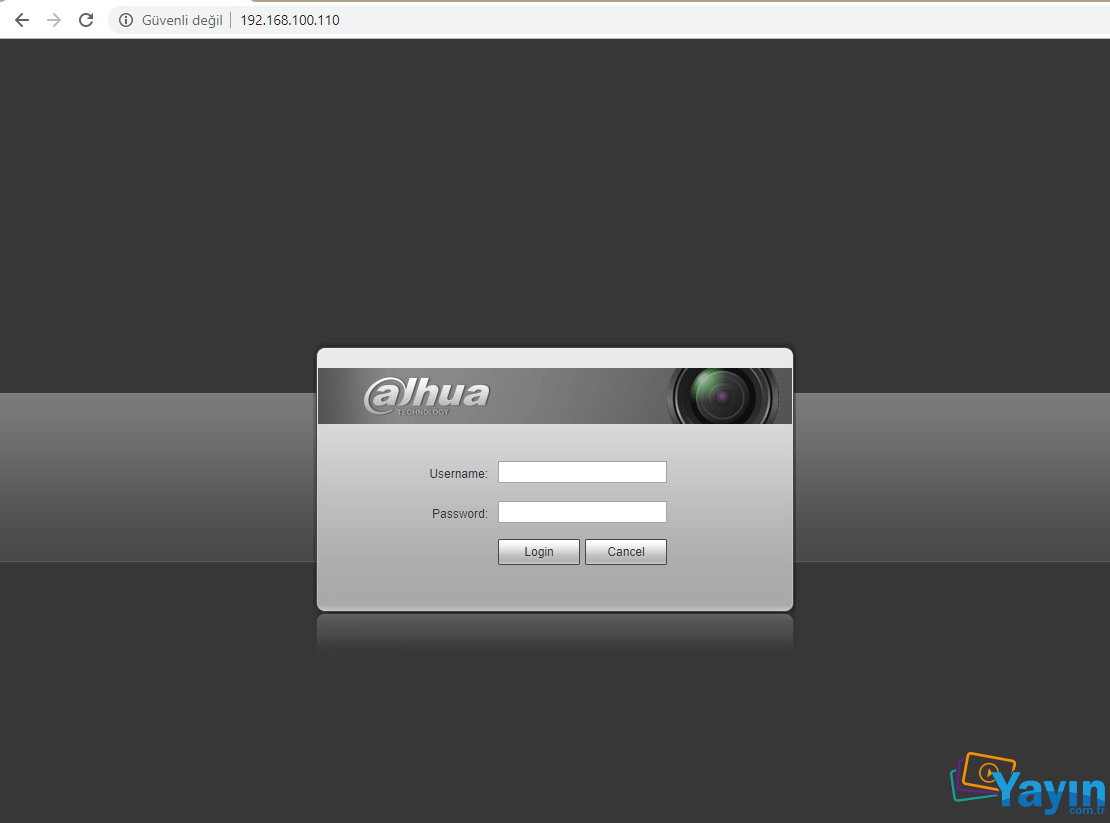This screenshot has width=1110, height=823.
Task: Click the 'Password:' label
Action: point(459,513)
